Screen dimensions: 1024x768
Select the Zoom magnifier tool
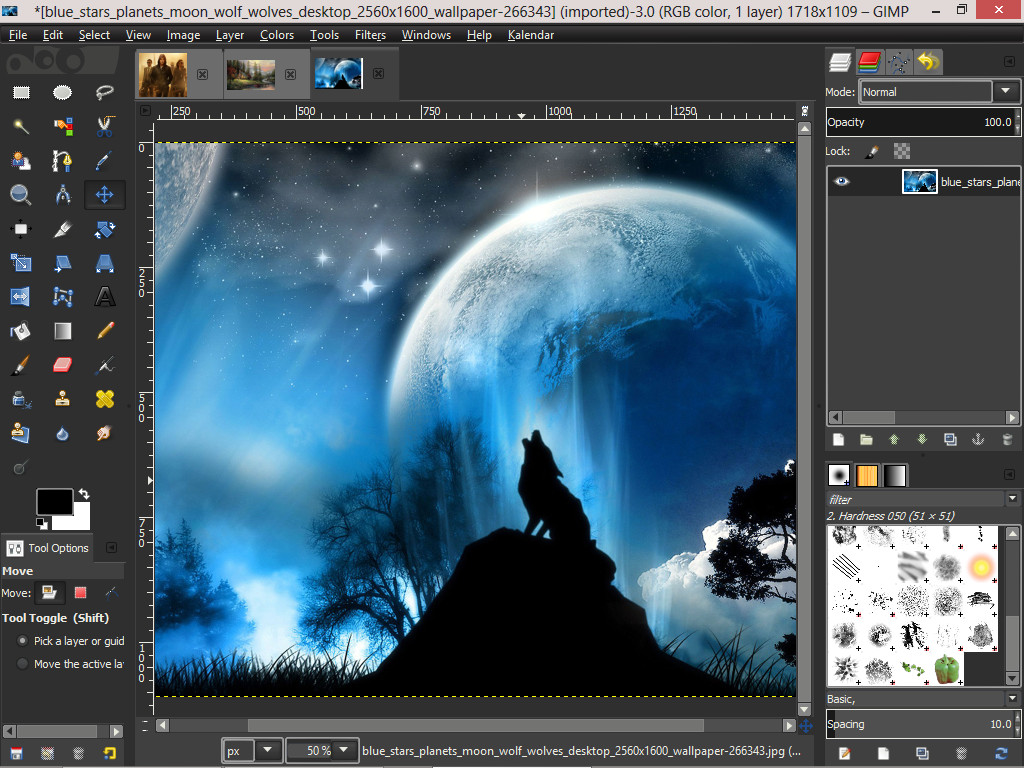[21, 195]
